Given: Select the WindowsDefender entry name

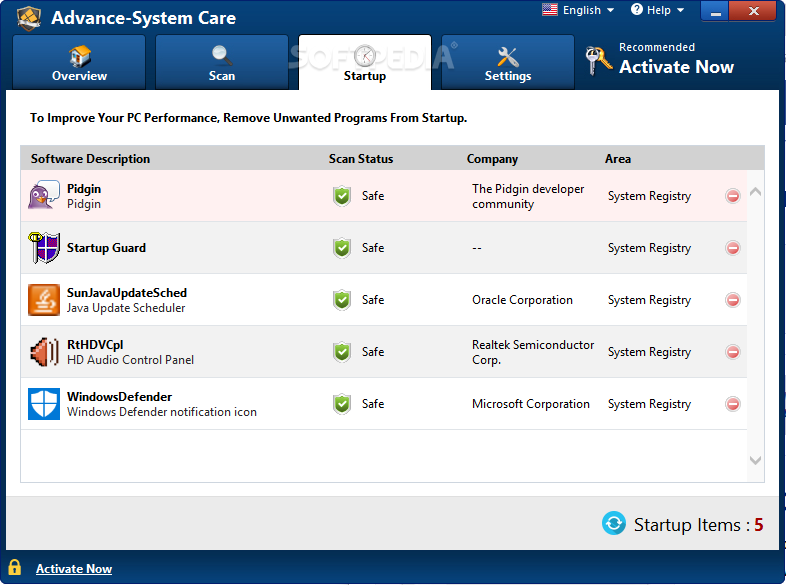Looking at the screenshot, I should click(x=119, y=397).
